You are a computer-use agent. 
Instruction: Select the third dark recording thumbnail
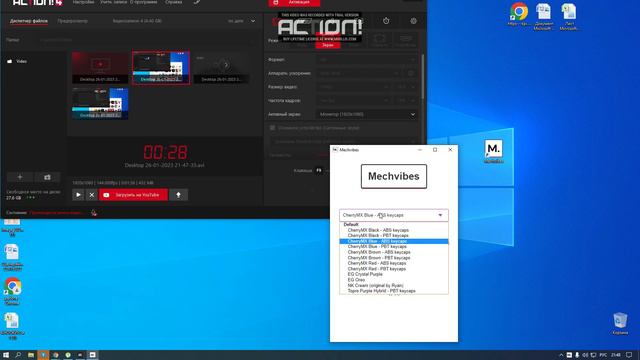222,68
